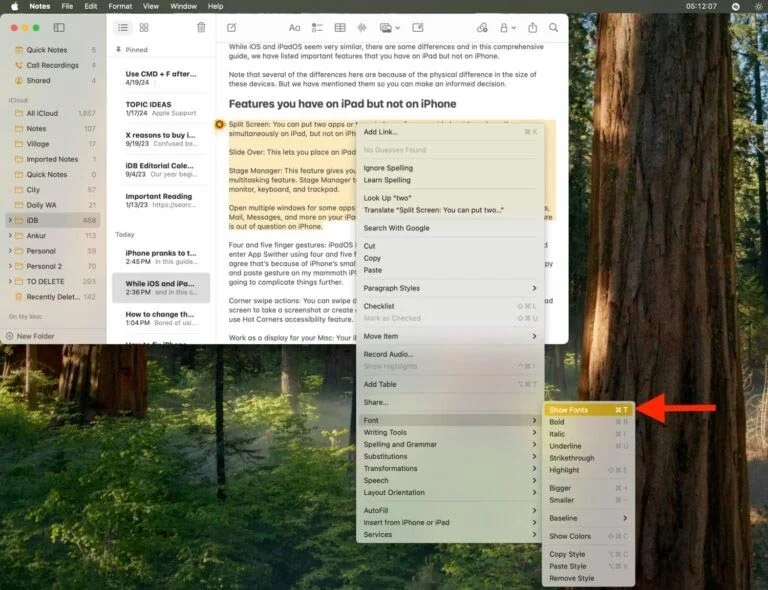The width and height of the screenshot is (768, 590).
Task: Open the Window menu in menu bar
Action: [183, 6]
